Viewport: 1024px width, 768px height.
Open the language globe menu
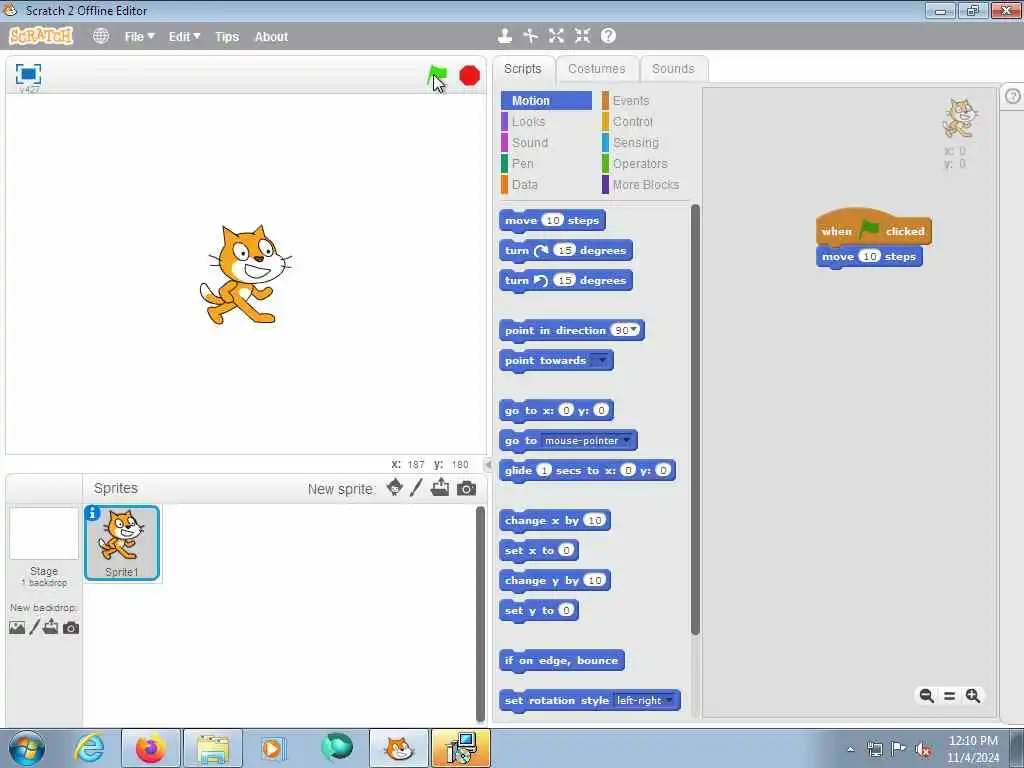click(x=101, y=36)
